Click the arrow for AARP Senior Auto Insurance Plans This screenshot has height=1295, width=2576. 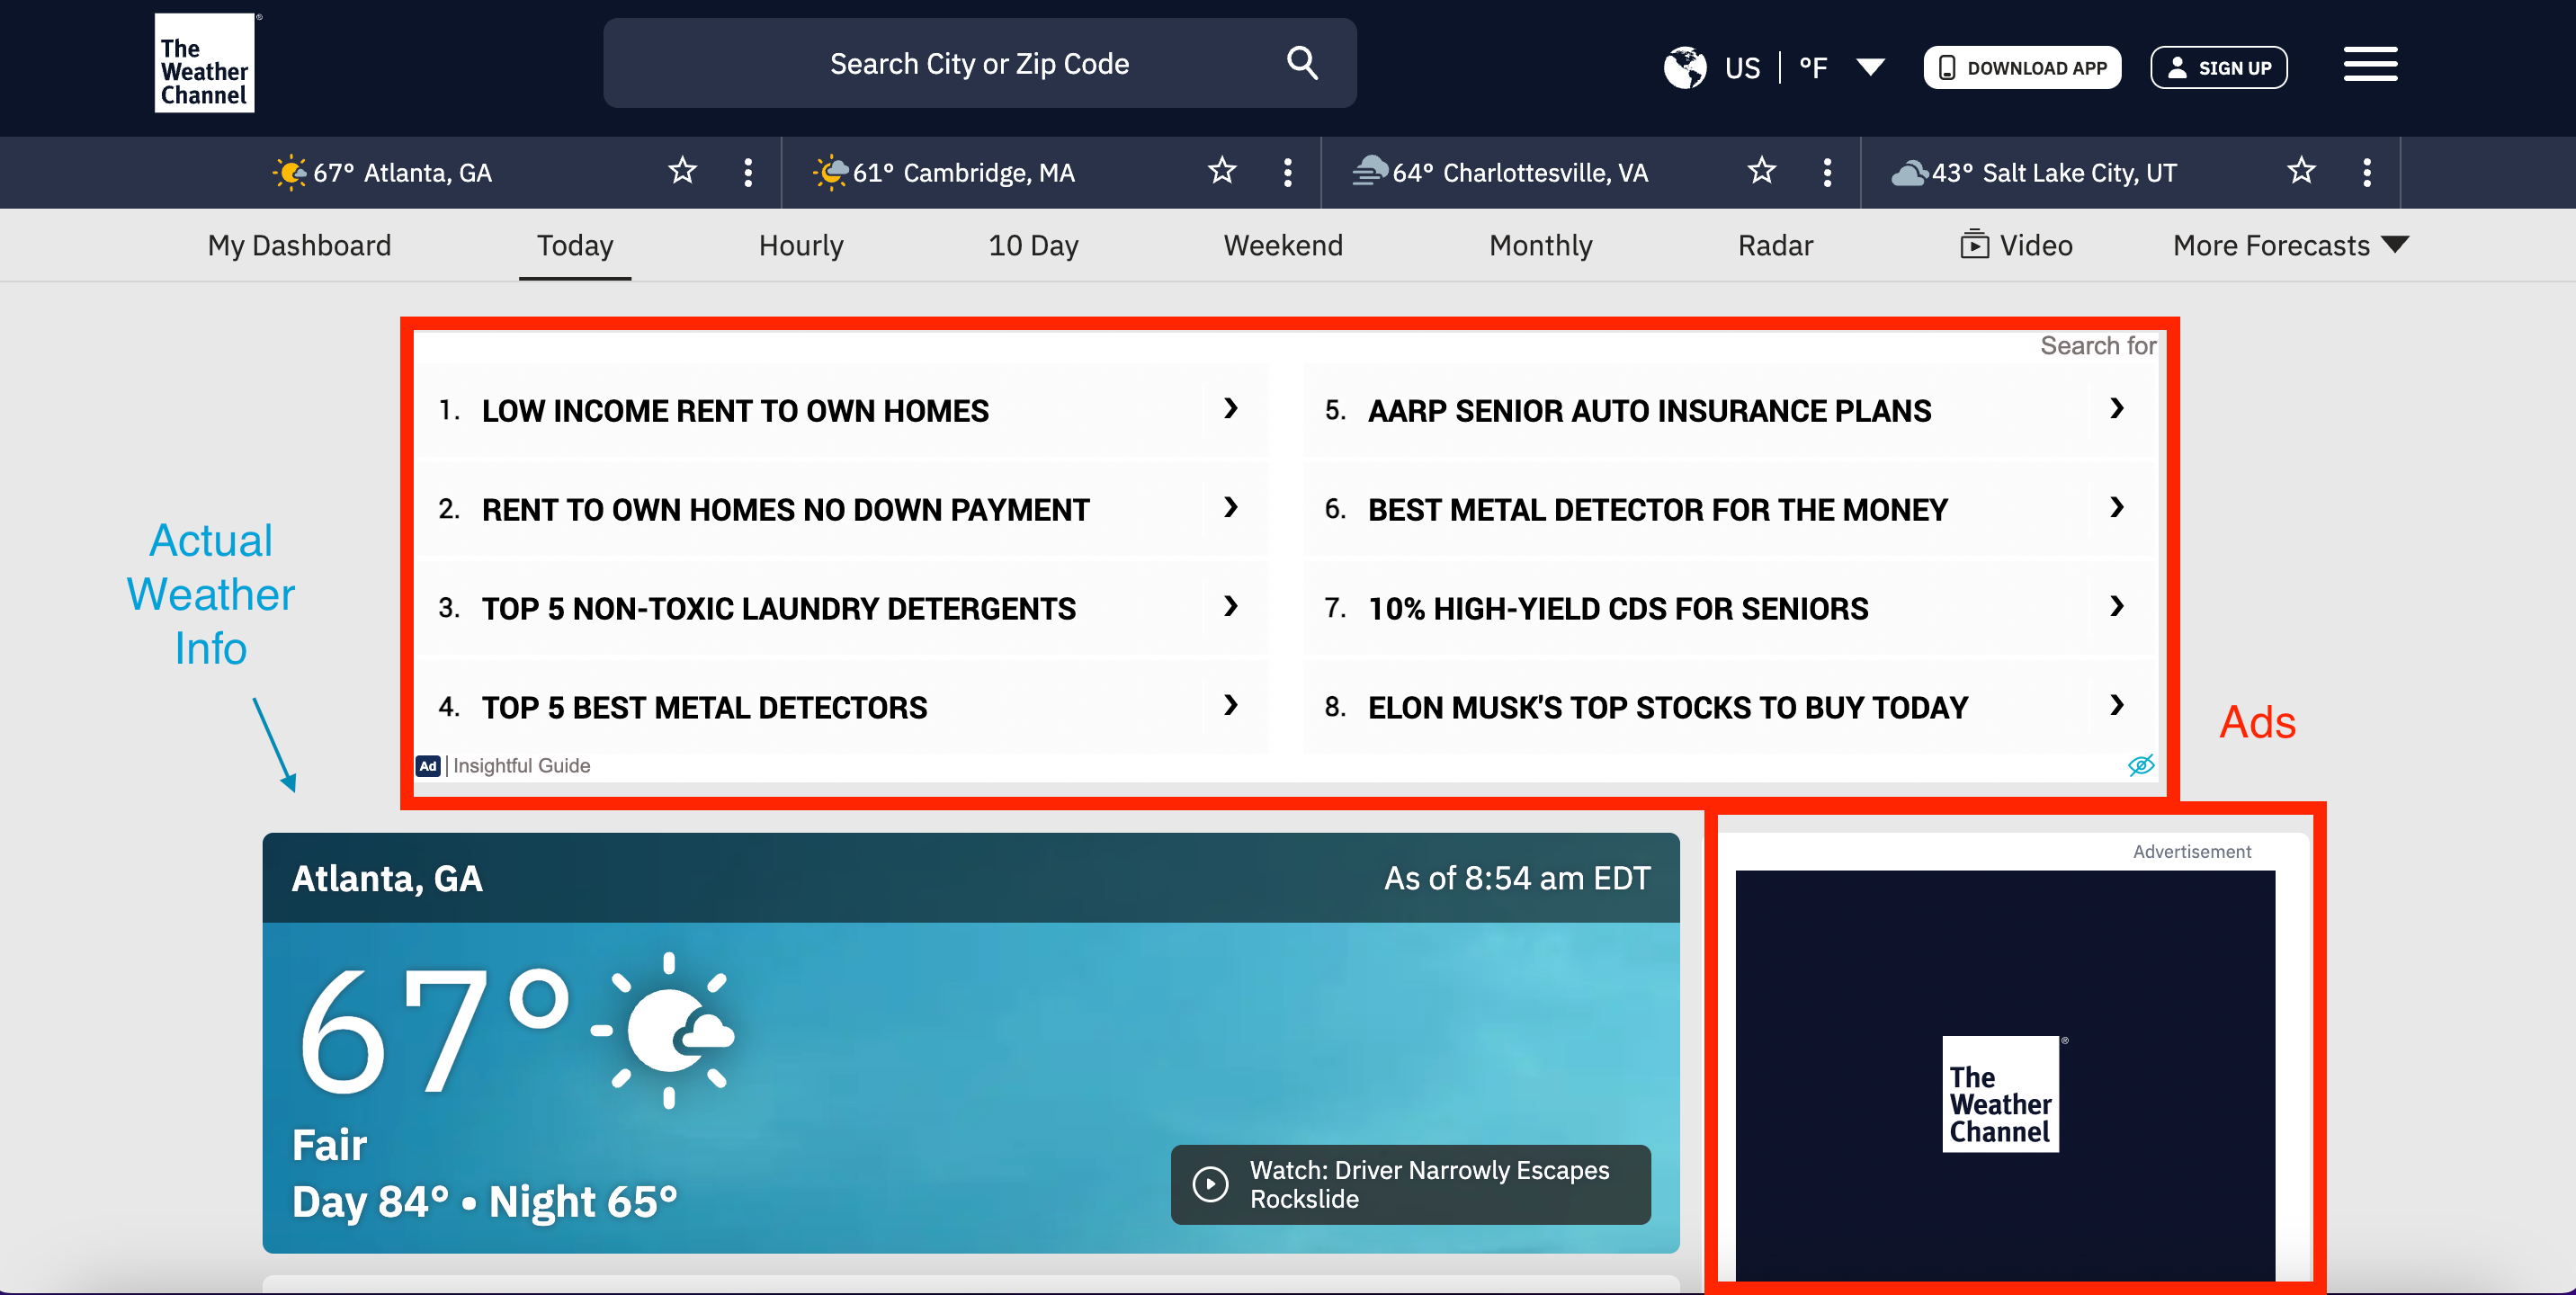click(2117, 408)
